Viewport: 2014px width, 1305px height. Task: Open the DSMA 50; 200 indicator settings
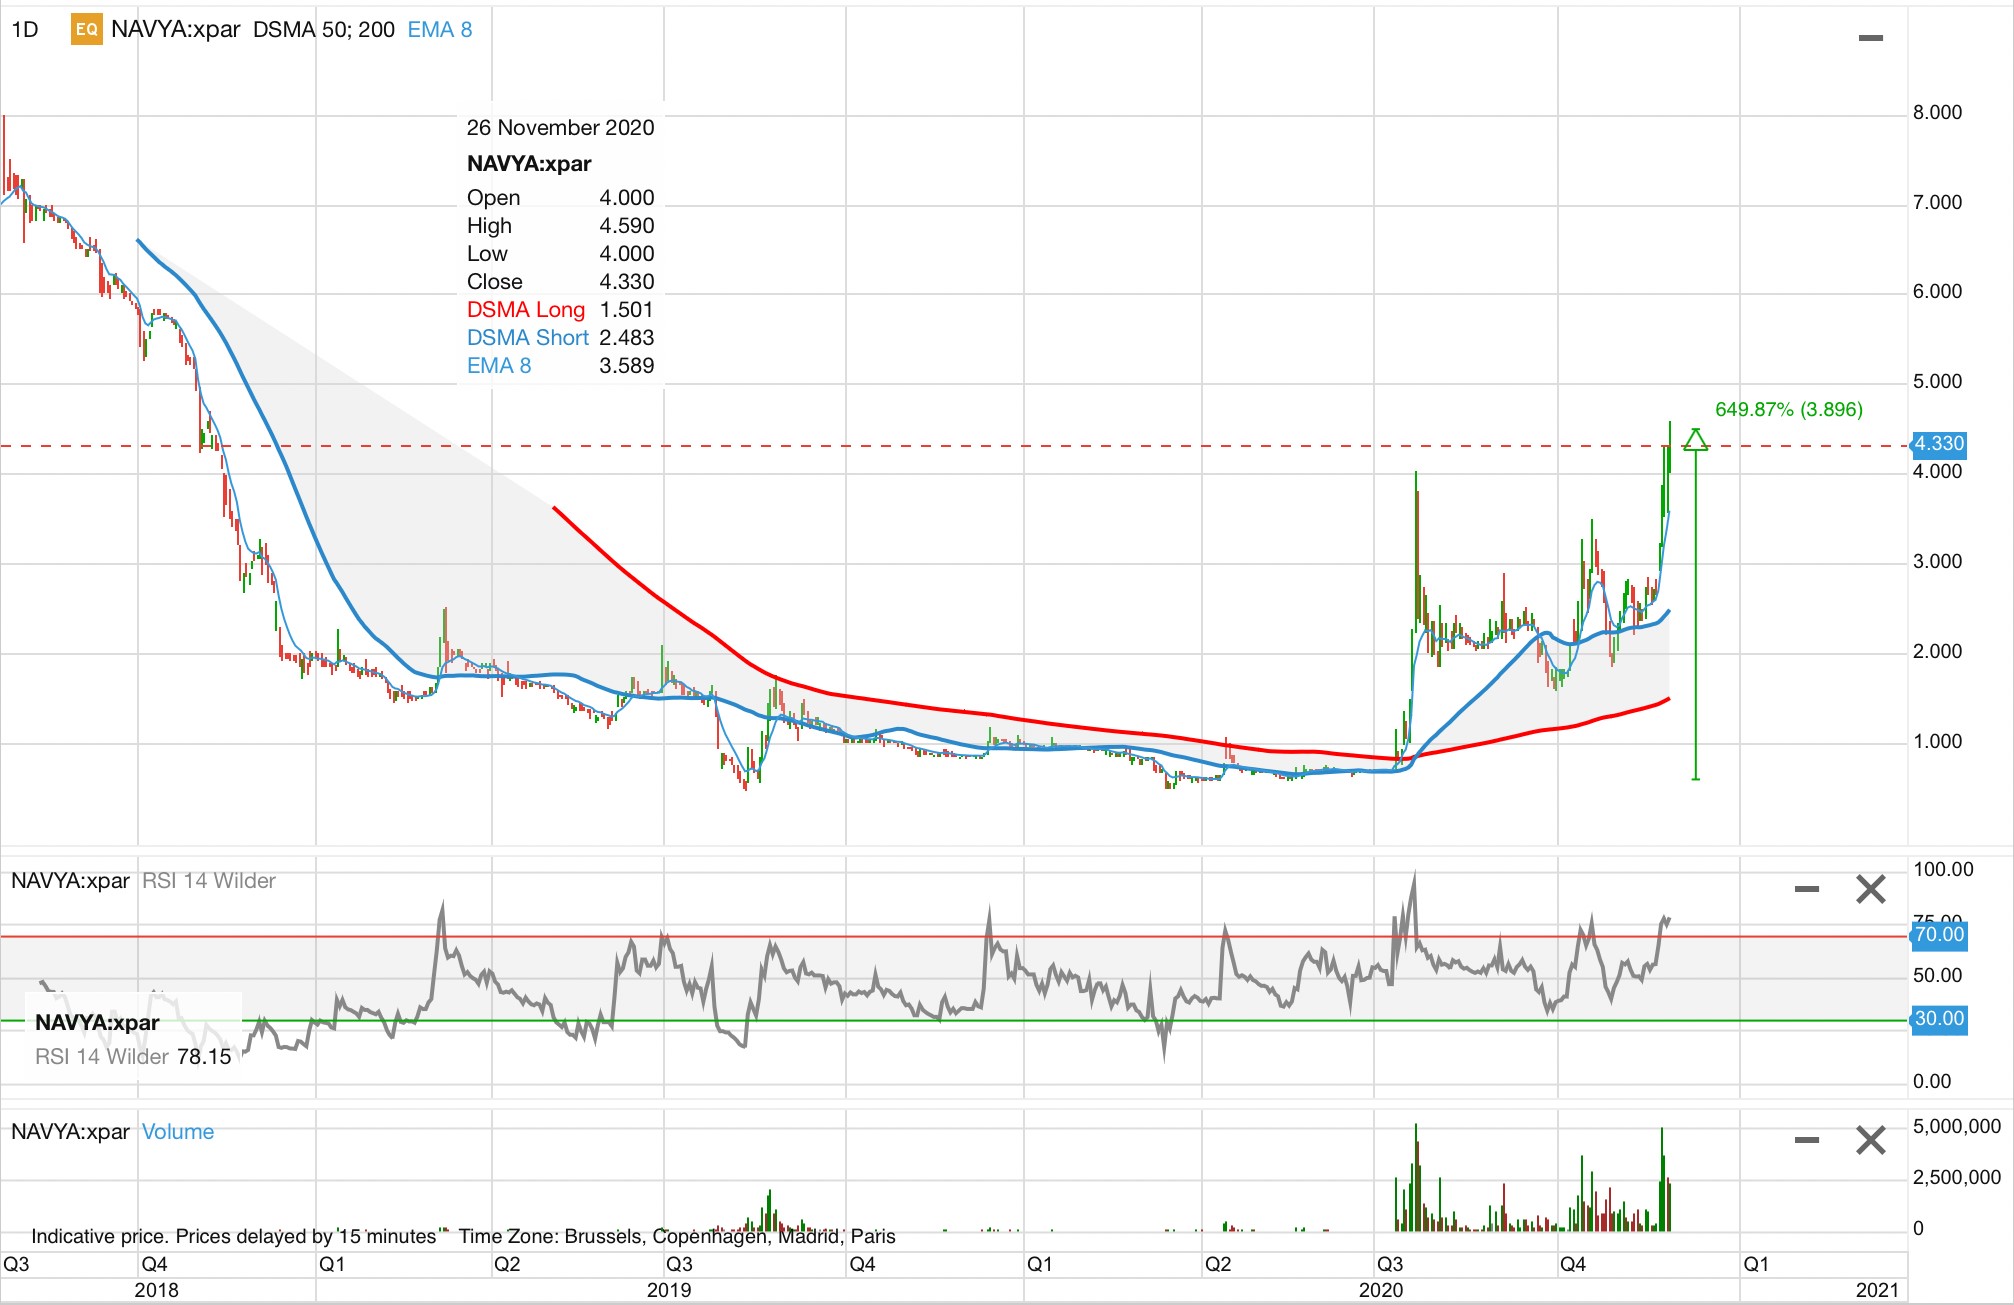pyautogui.click(x=324, y=29)
